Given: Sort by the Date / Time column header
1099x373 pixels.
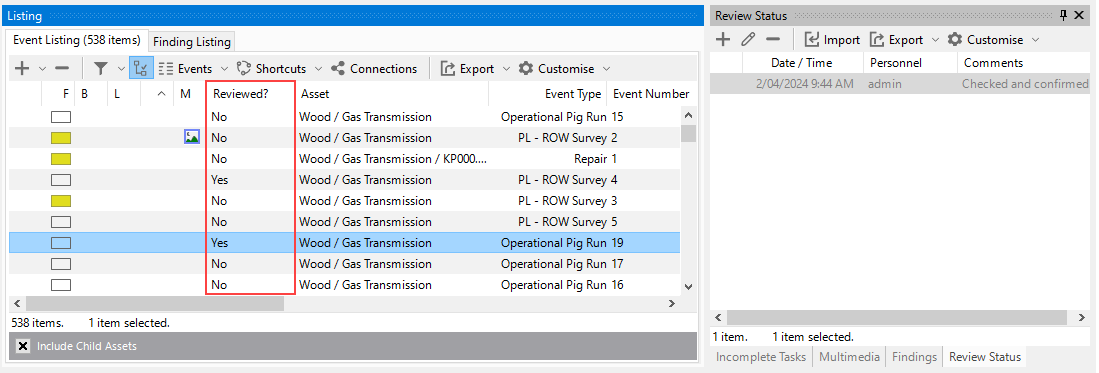Looking at the screenshot, I should point(802,62).
